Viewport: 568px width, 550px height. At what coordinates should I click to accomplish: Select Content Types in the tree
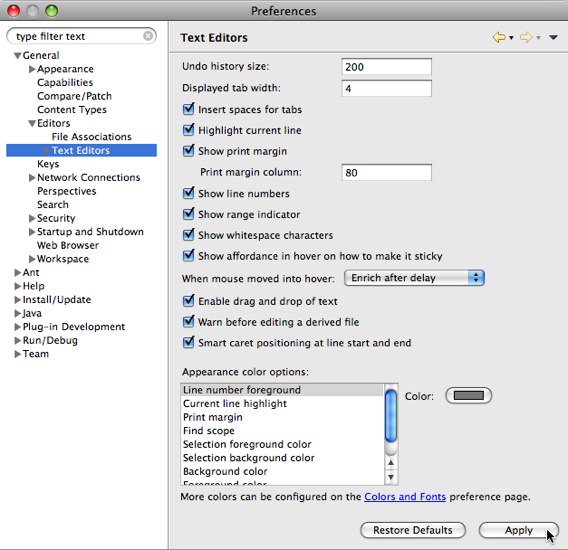click(x=72, y=110)
